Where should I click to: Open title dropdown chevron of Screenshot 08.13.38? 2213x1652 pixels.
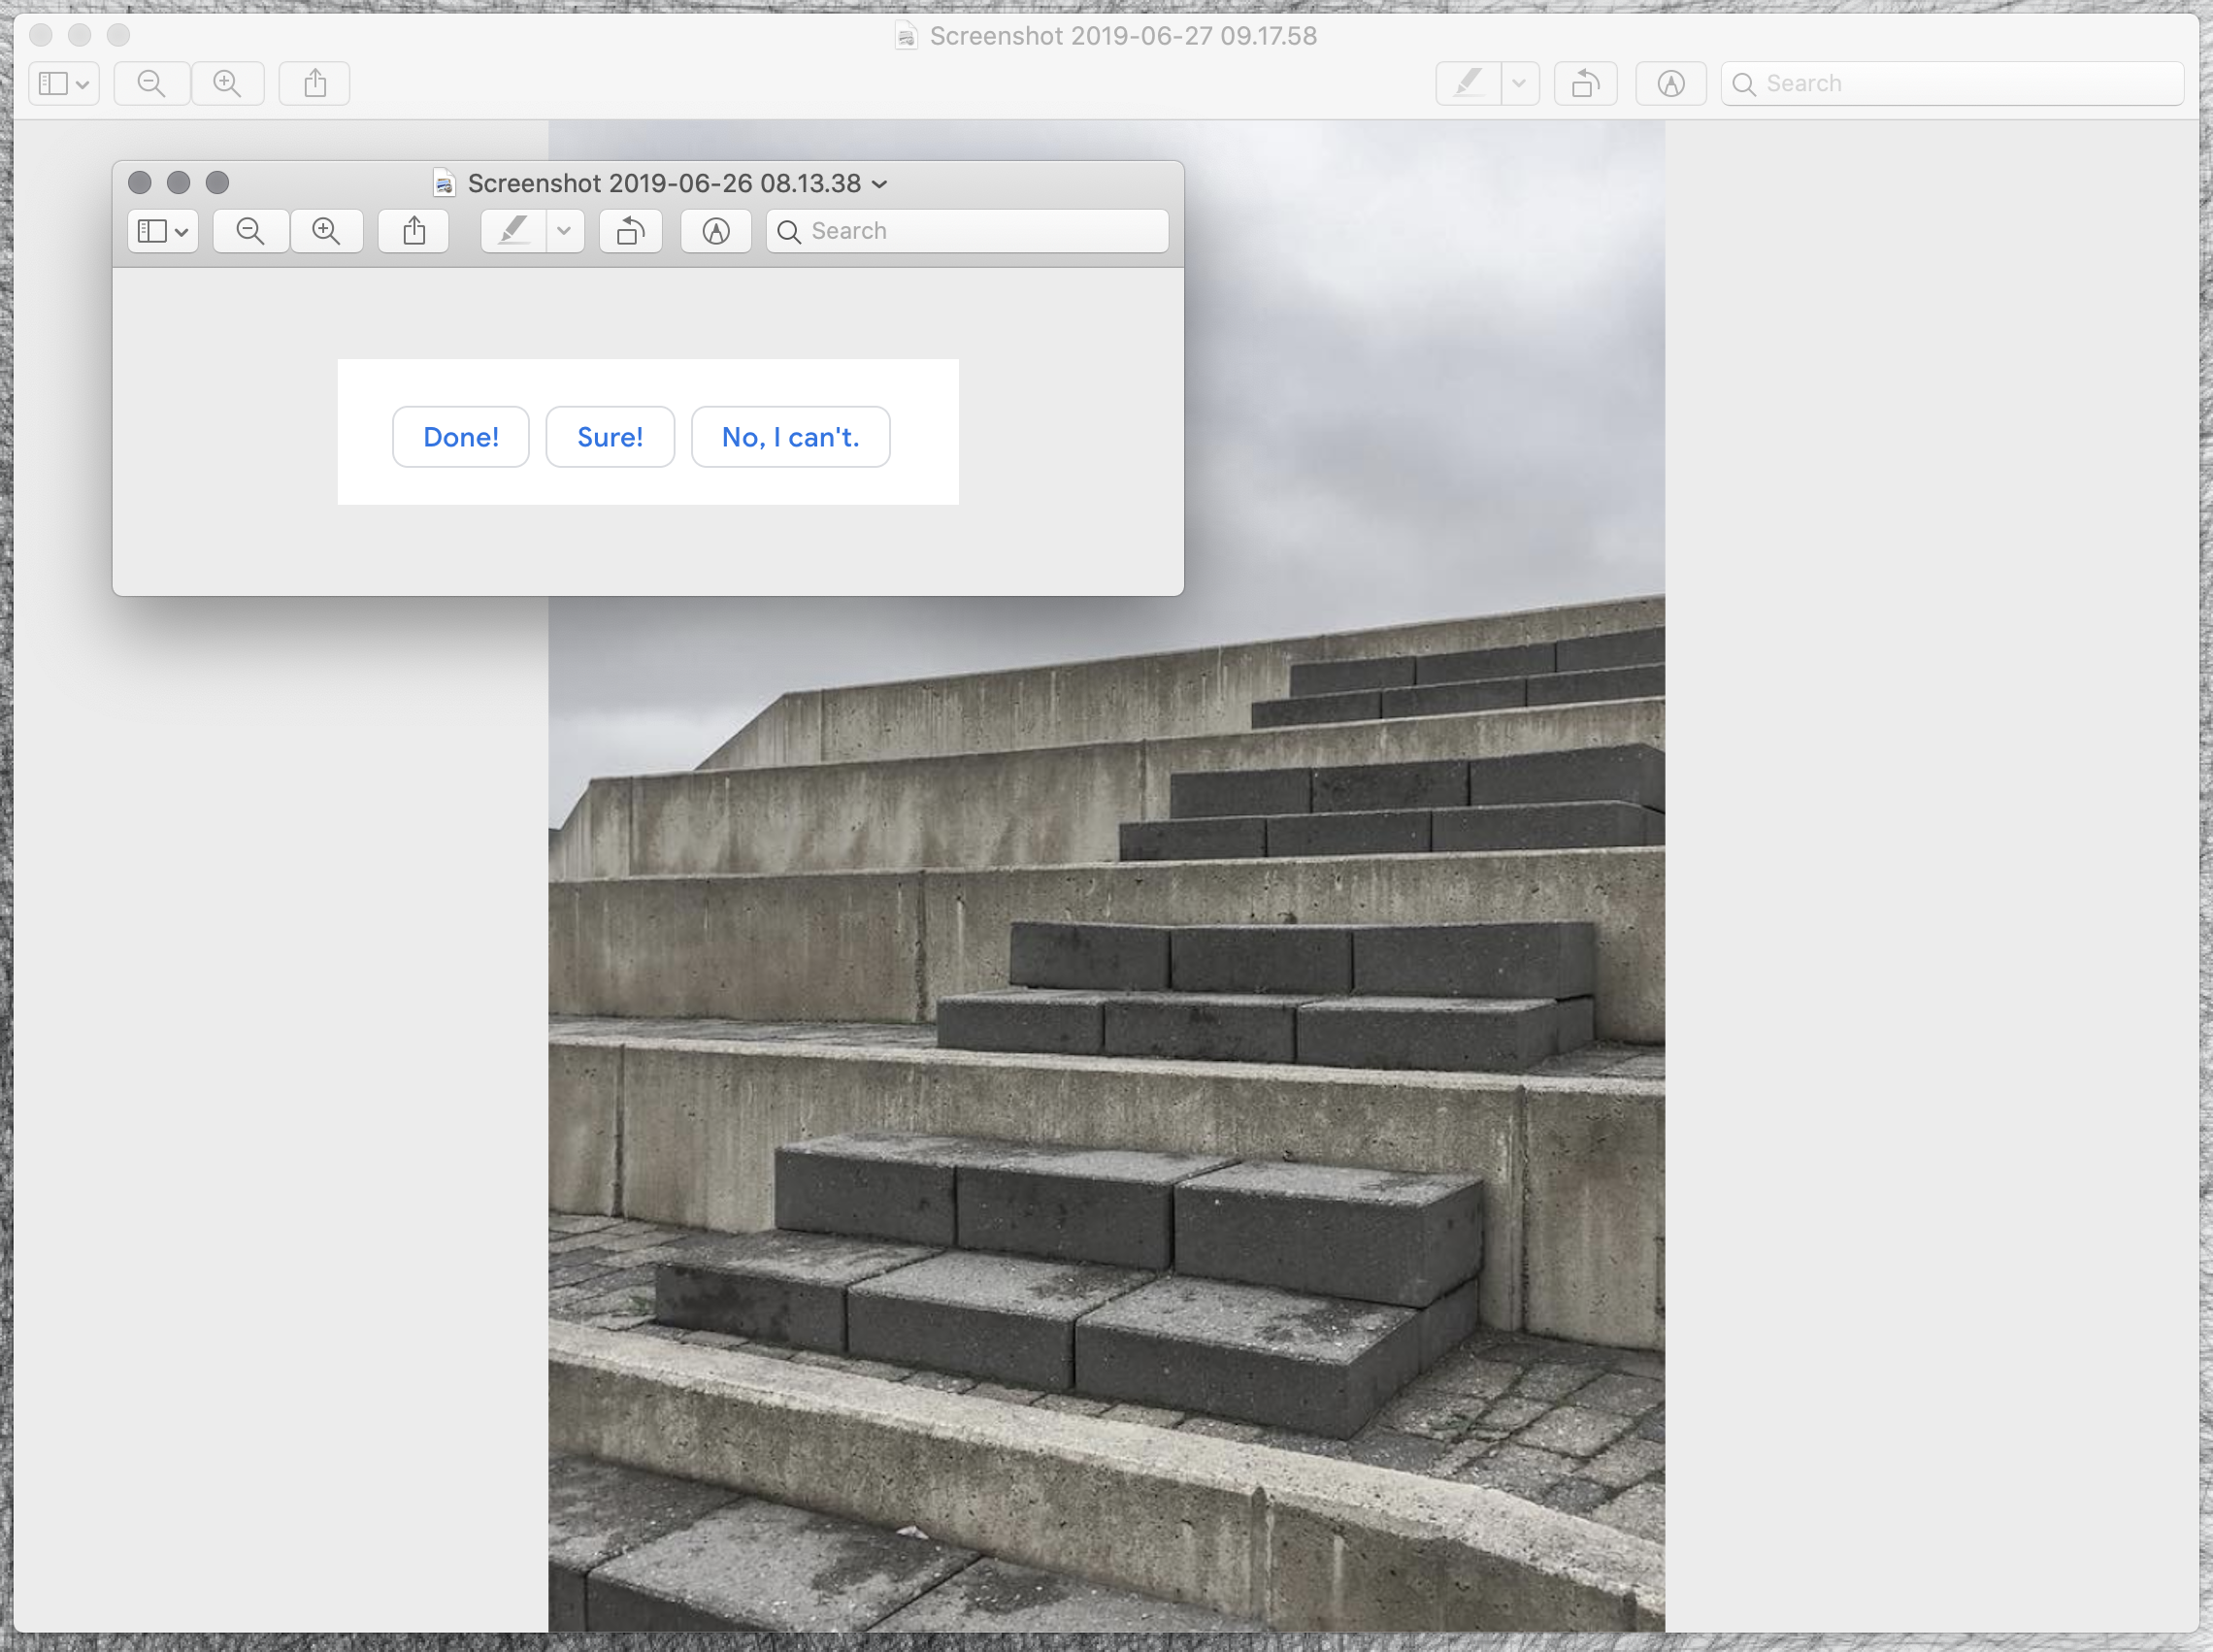(x=880, y=184)
